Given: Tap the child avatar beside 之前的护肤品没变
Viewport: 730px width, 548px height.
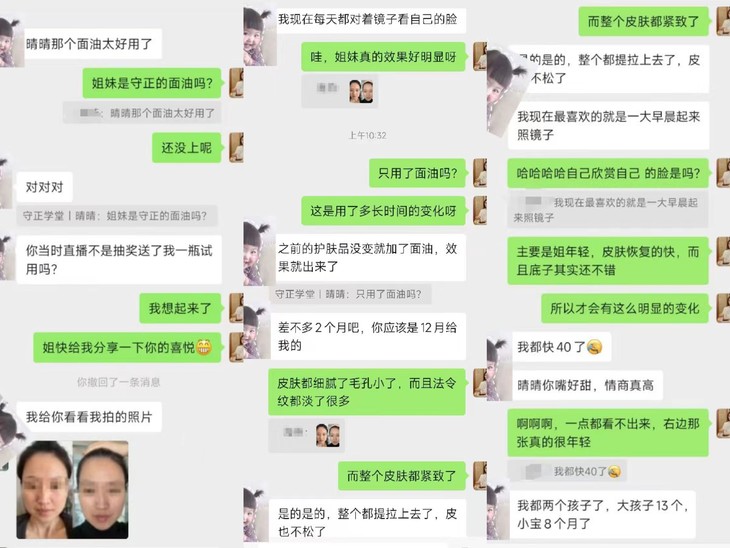Looking at the screenshot, I should point(258,254).
